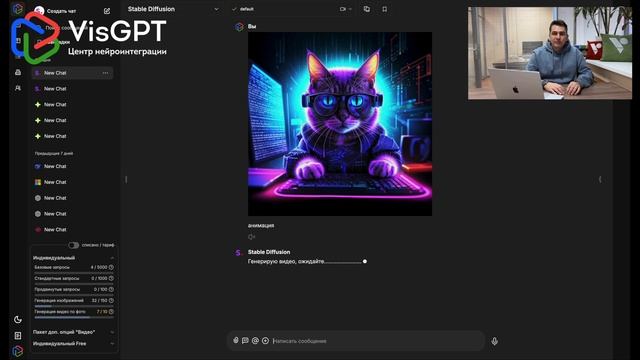Click the @ mention icon in message bar
The height and width of the screenshot is (360, 640).
(x=255, y=340)
